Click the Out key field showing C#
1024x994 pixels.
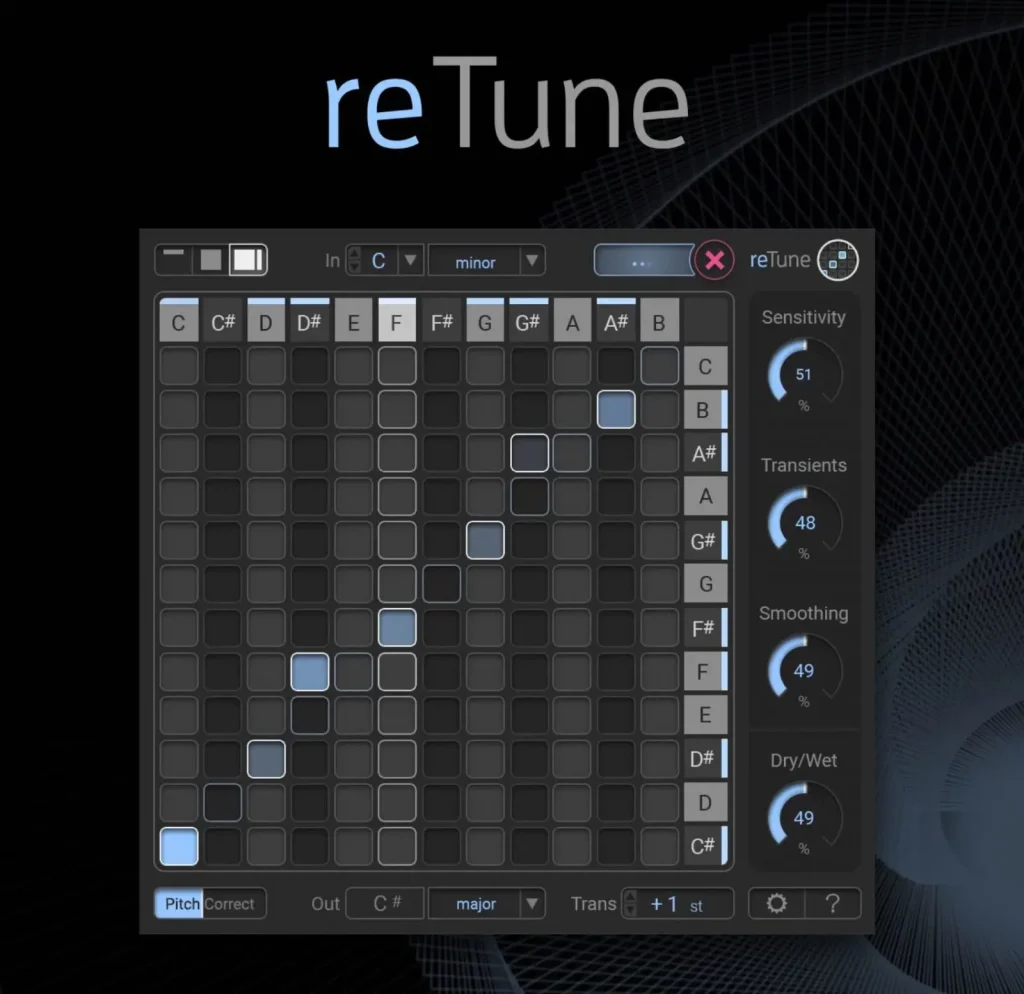385,903
